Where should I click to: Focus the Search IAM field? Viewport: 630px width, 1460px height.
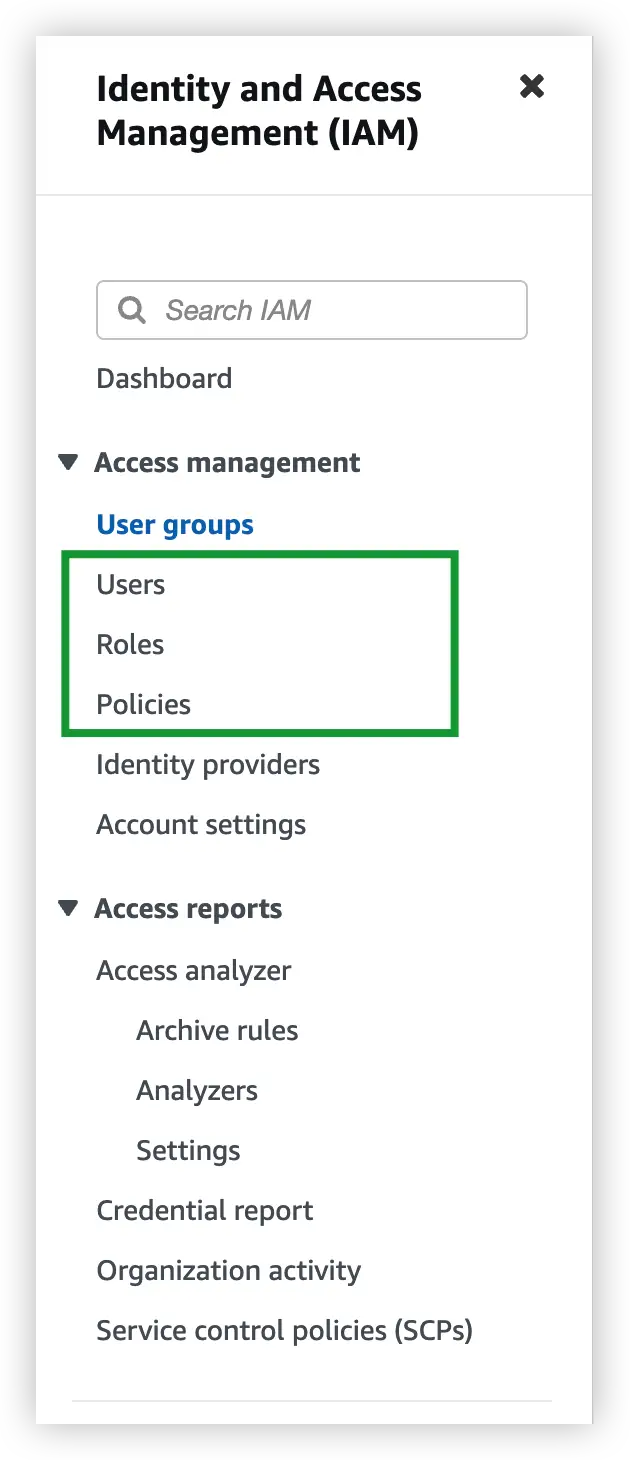[x=311, y=310]
